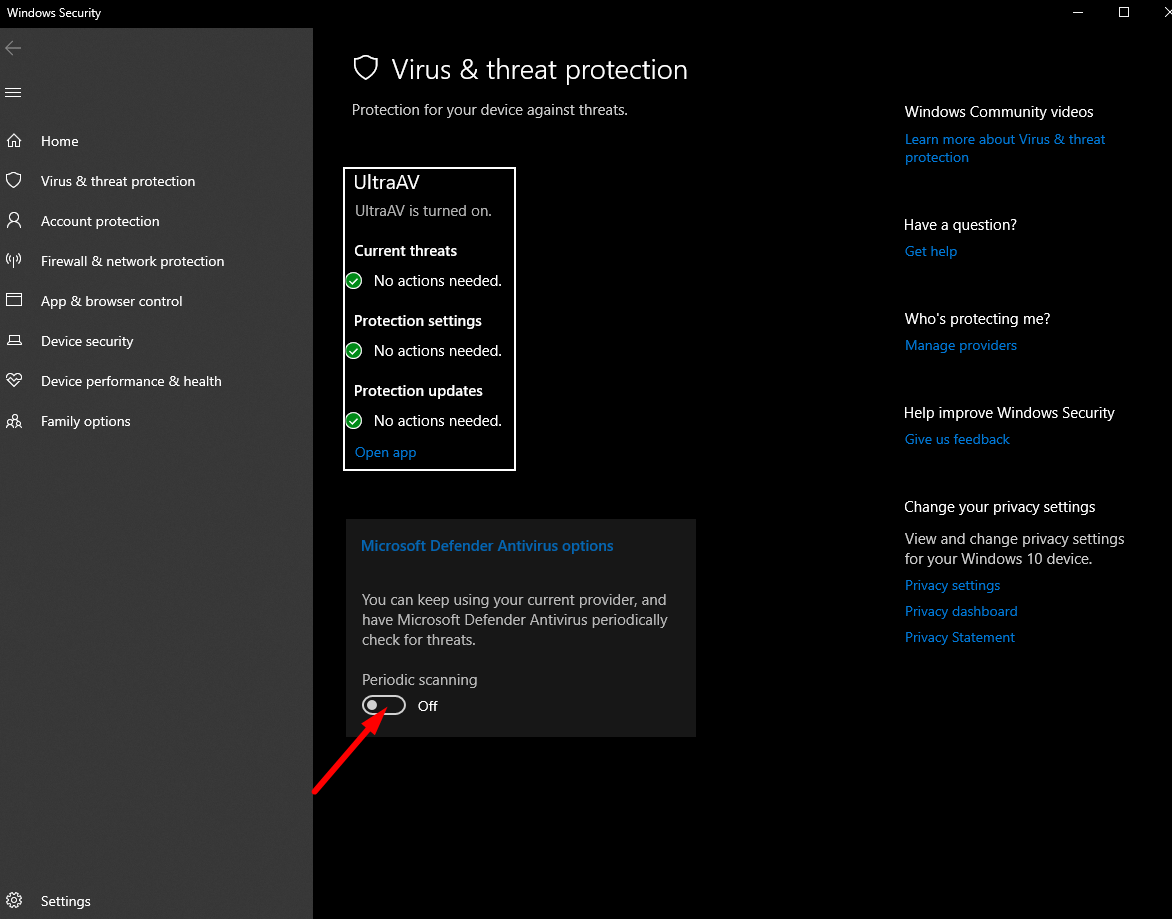Click the Family options people icon
The image size is (1172, 919).
click(13, 421)
